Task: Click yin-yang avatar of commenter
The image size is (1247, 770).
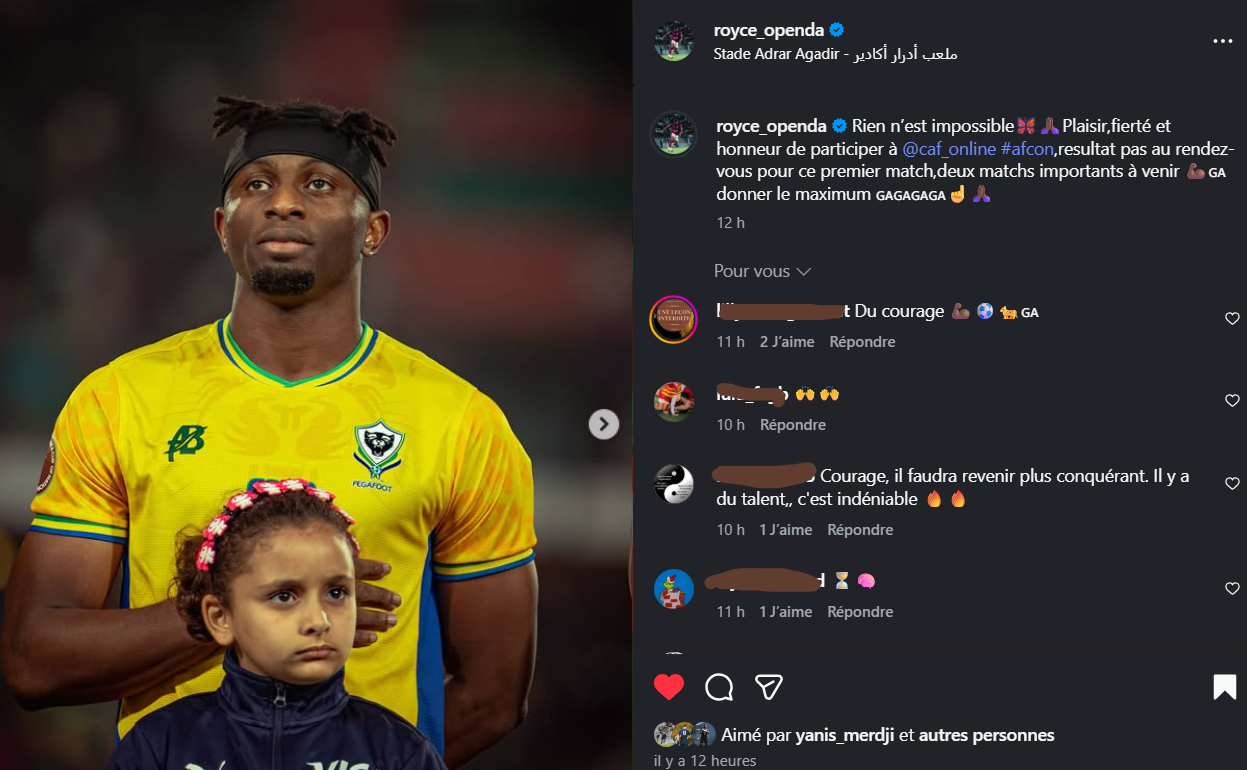Action: tap(674, 484)
